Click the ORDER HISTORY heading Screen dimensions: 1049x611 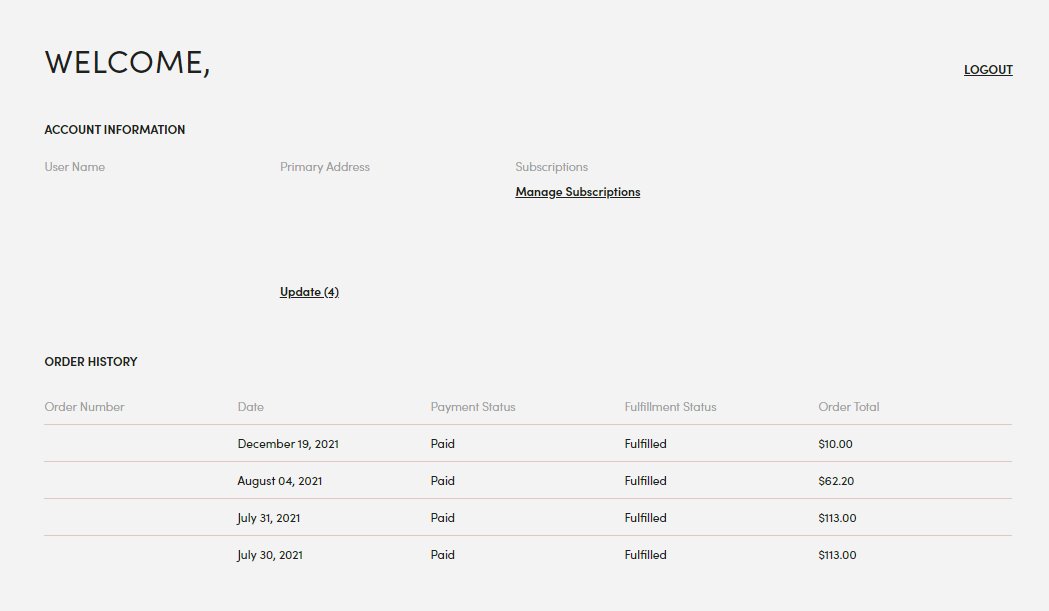[x=91, y=361]
